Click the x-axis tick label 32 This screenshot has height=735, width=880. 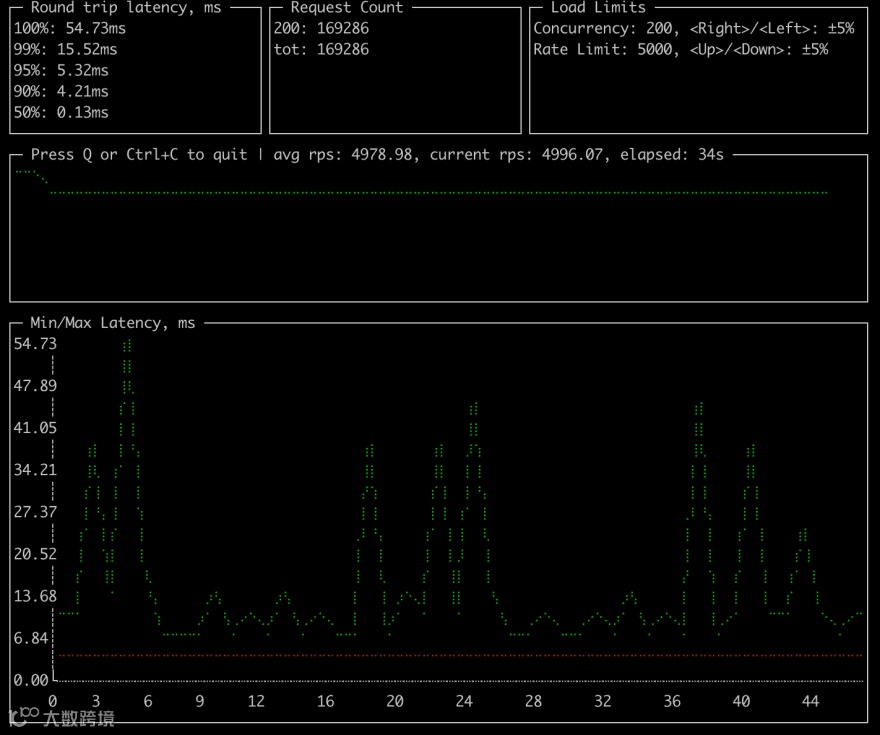(x=603, y=701)
